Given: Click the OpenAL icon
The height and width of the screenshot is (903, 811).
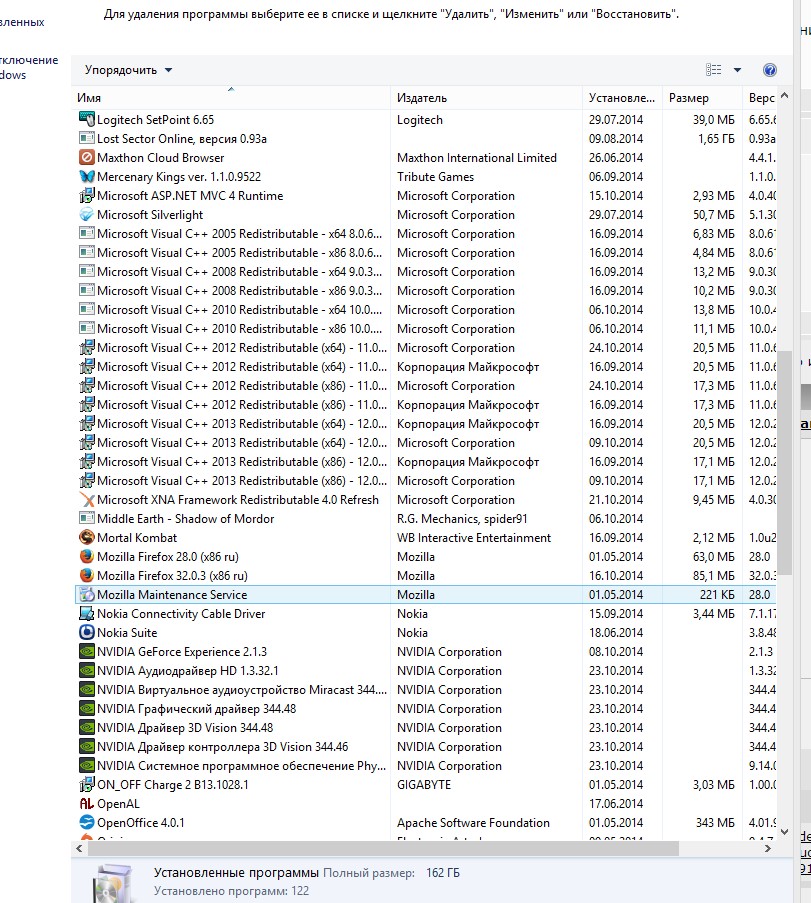Looking at the screenshot, I should click(x=86, y=803).
